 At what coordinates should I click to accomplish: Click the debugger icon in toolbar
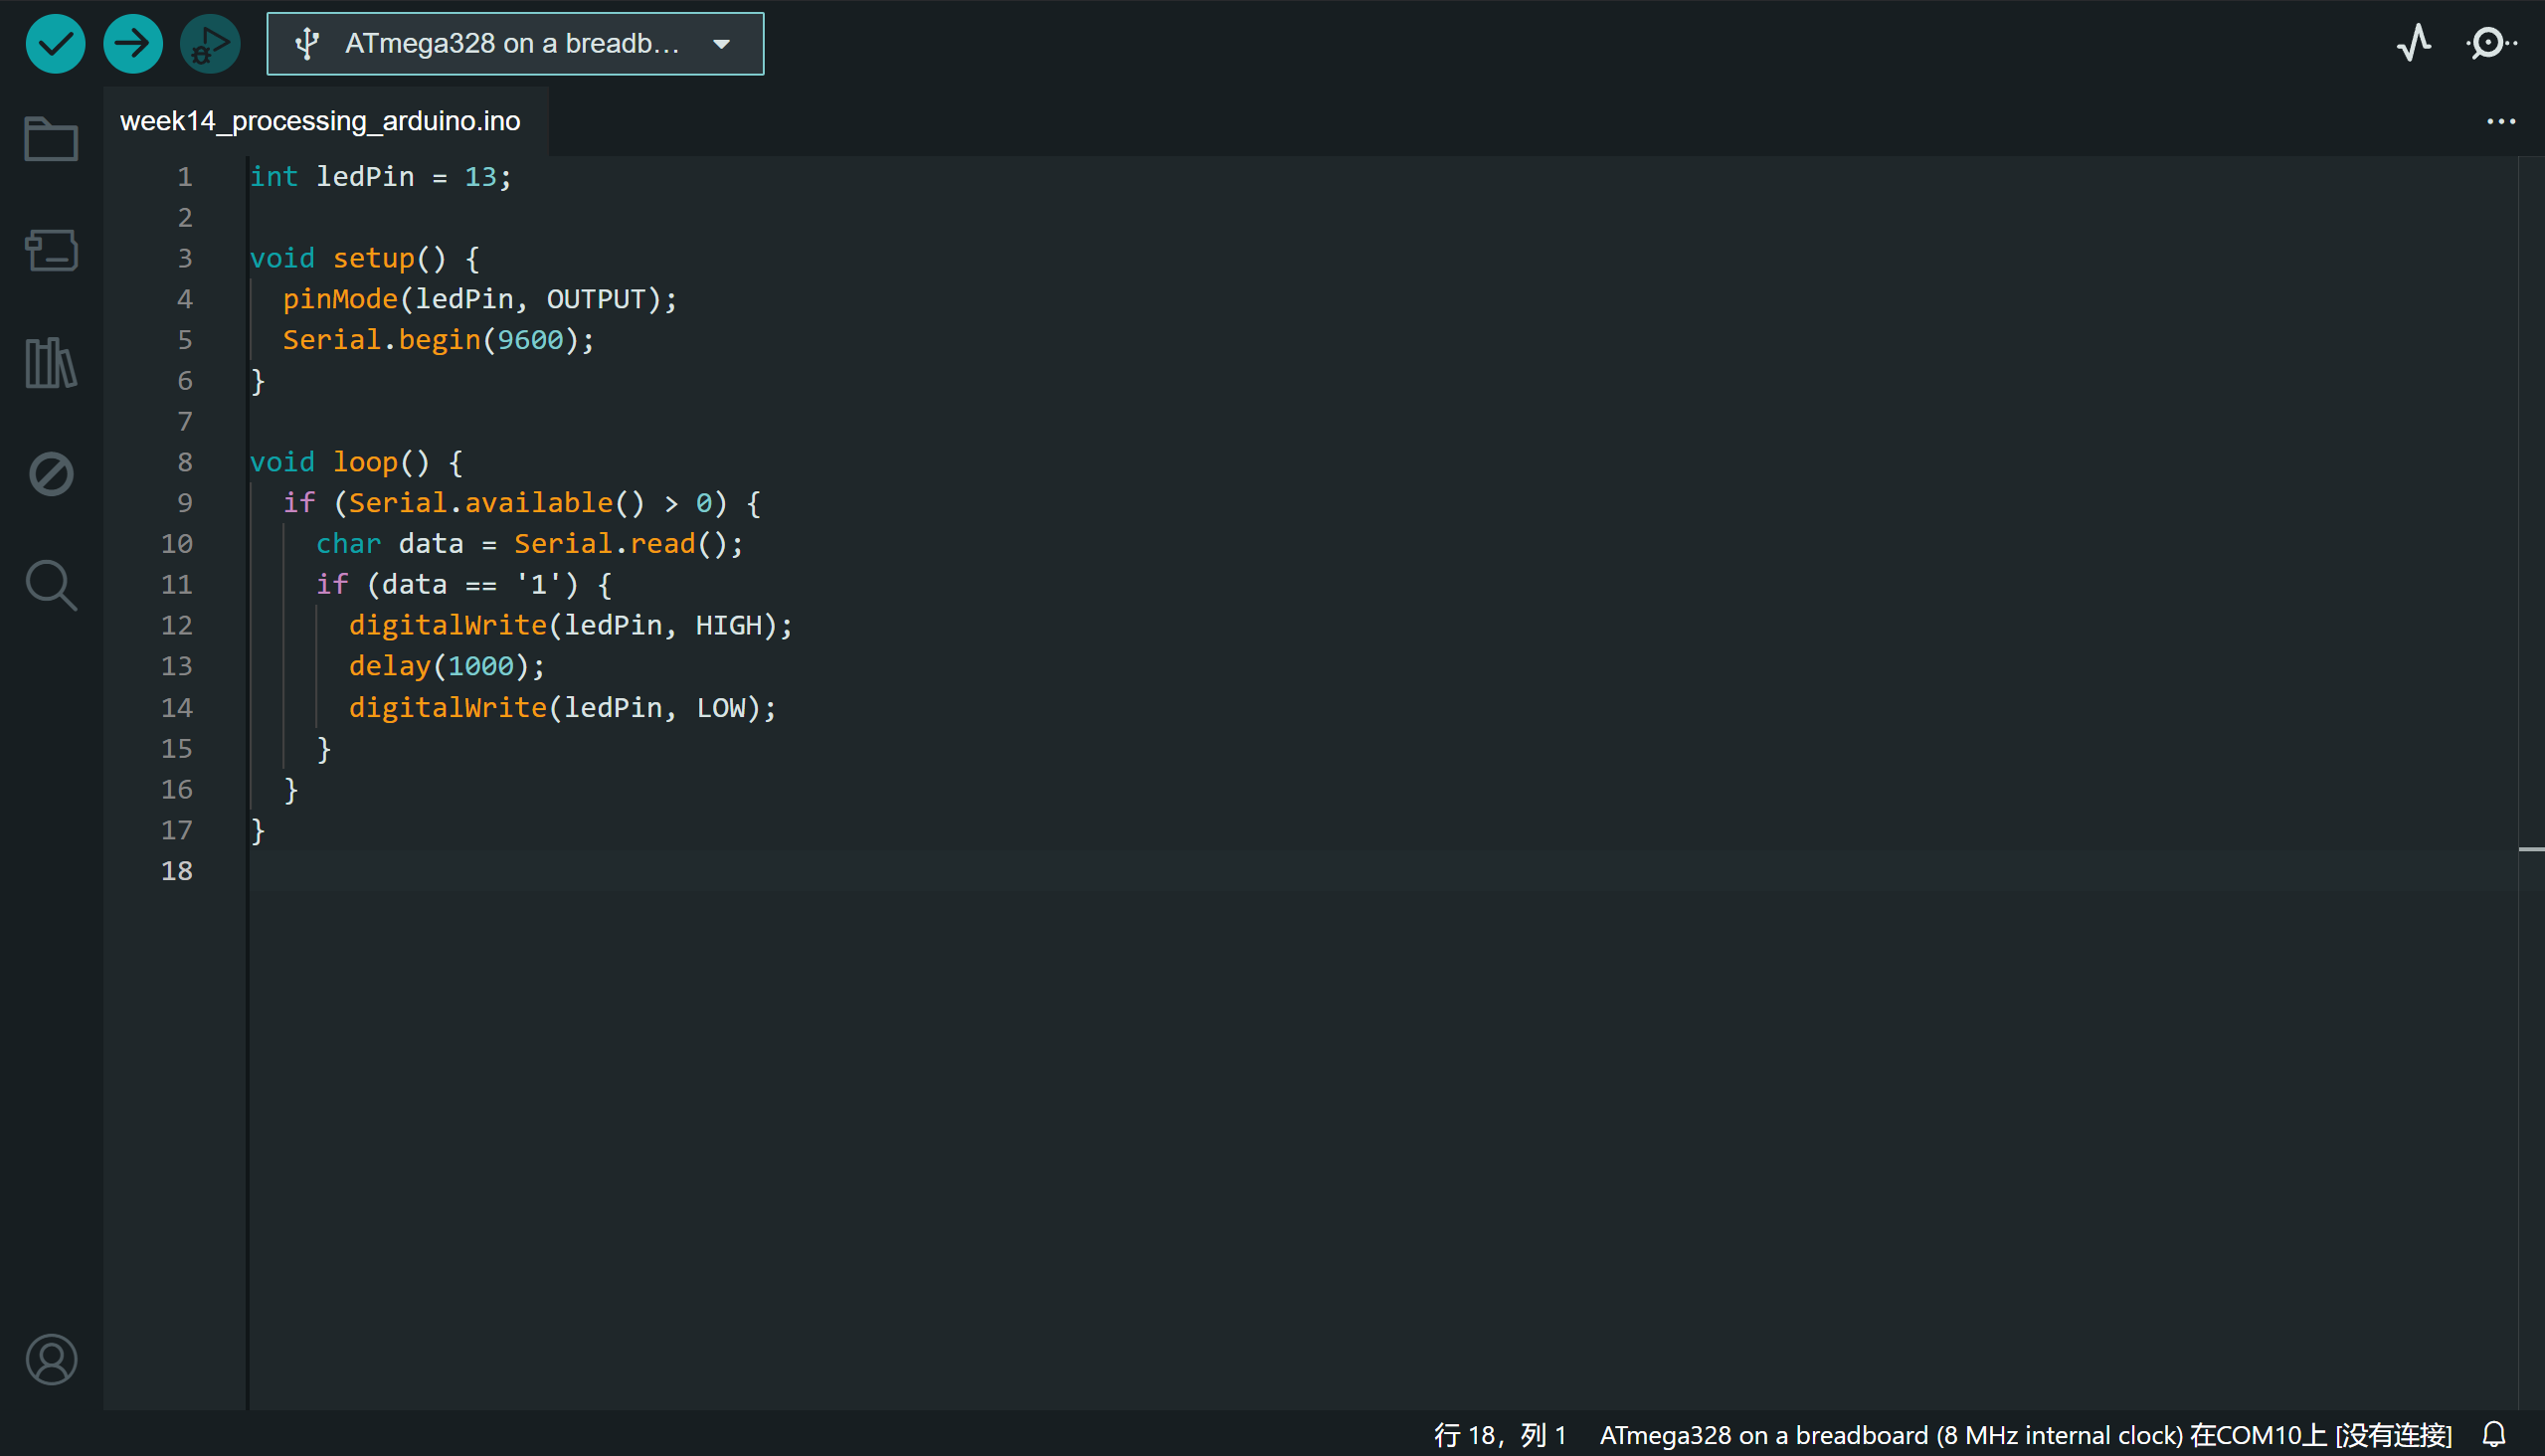click(210, 42)
